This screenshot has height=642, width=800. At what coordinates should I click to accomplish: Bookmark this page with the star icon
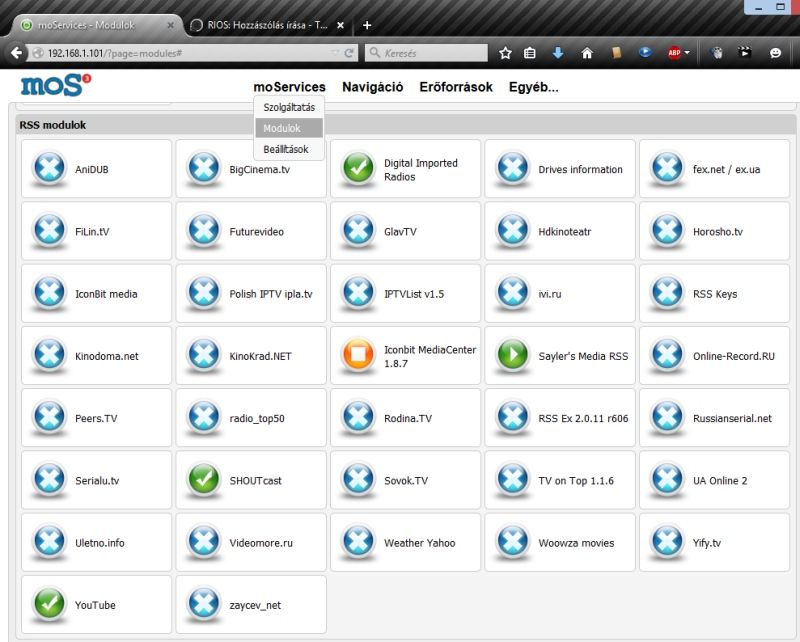click(x=505, y=53)
